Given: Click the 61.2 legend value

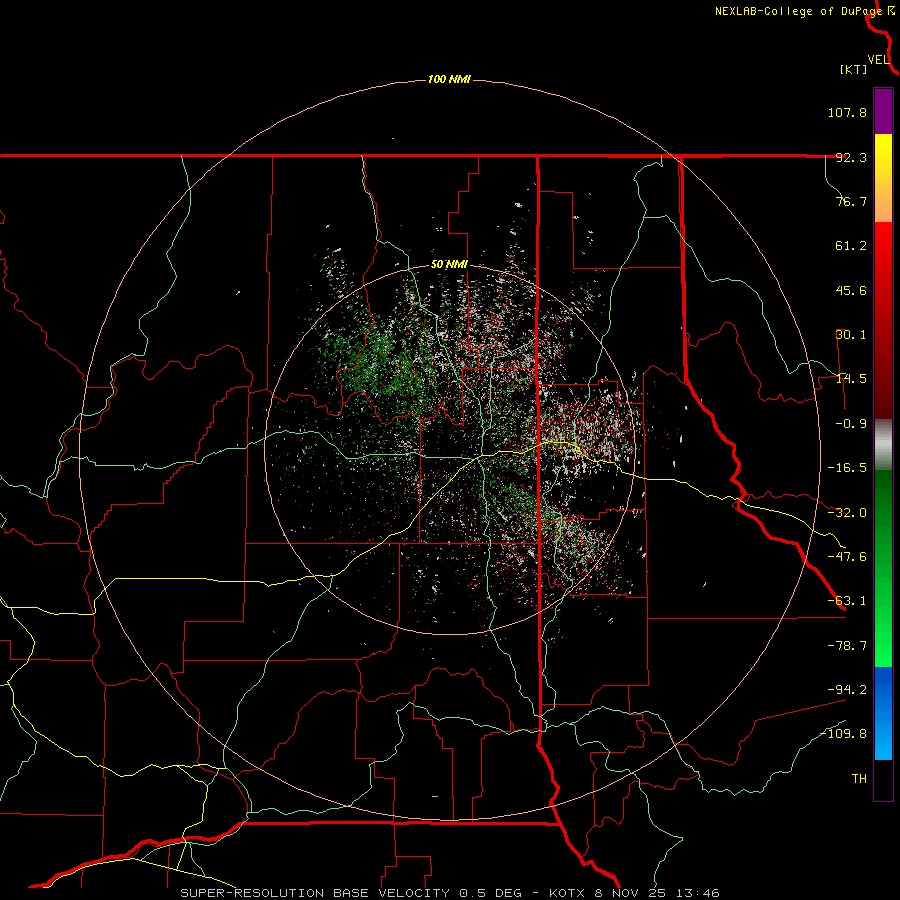Looking at the screenshot, I should point(851,246).
